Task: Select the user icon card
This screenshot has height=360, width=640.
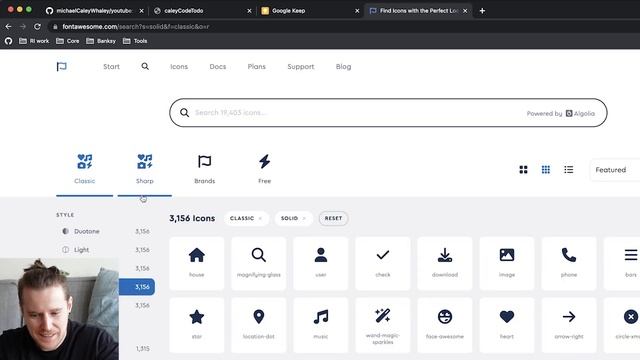Action: click(321, 263)
